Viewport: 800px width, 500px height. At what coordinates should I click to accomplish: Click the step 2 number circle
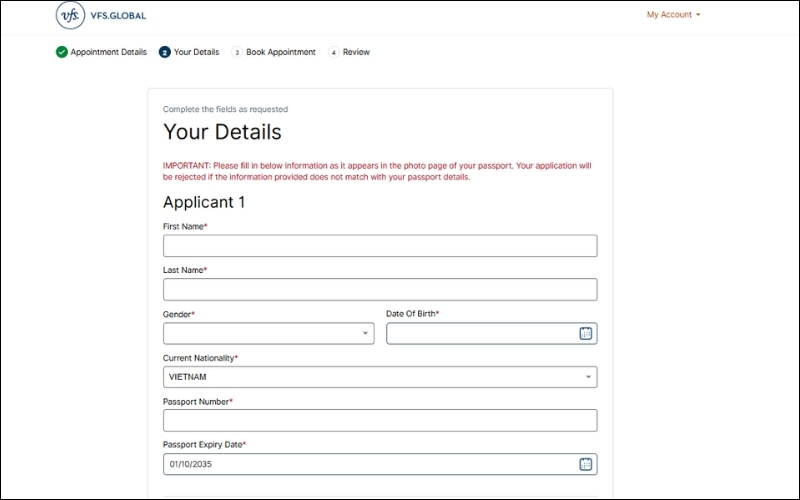[x=165, y=52]
